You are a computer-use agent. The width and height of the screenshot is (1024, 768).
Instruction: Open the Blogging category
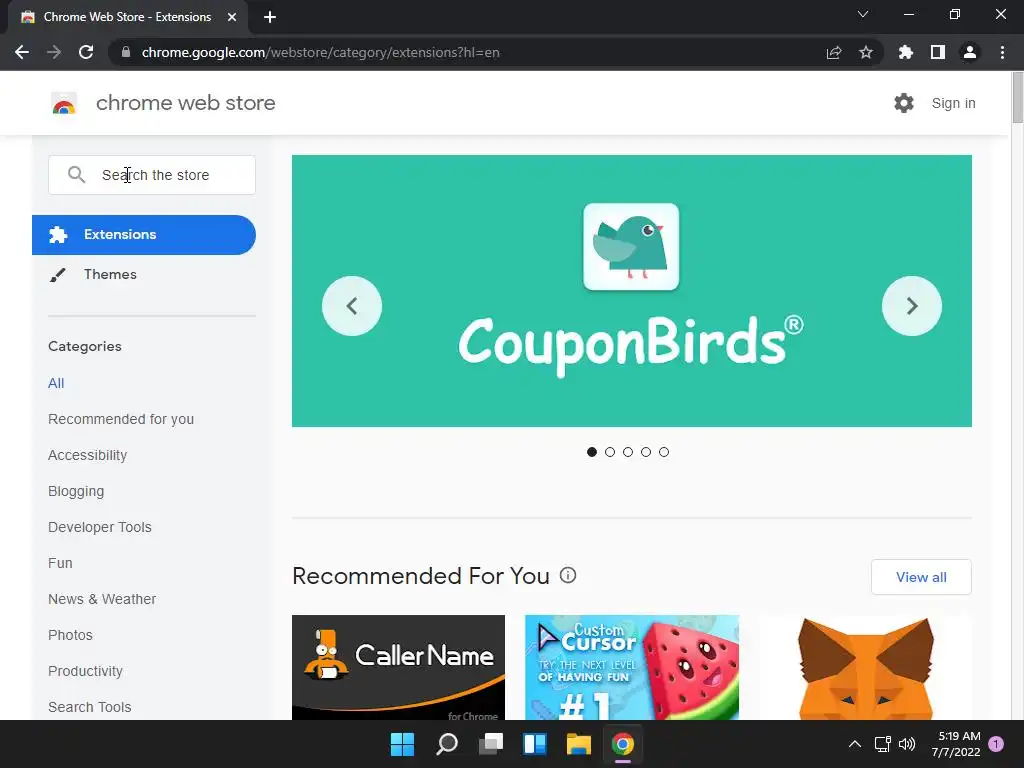tap(76, 491)
